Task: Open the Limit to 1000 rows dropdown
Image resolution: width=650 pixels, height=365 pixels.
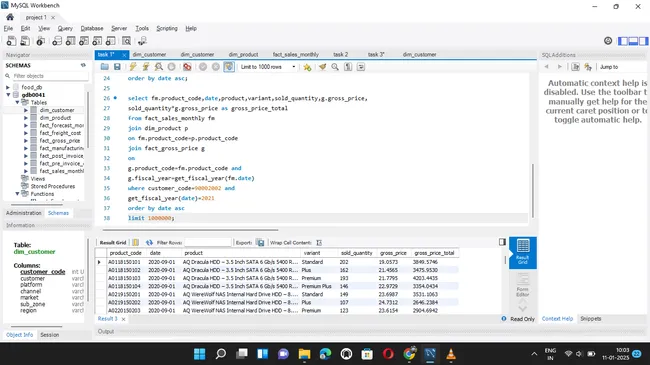Action: [x=268, y=67]
